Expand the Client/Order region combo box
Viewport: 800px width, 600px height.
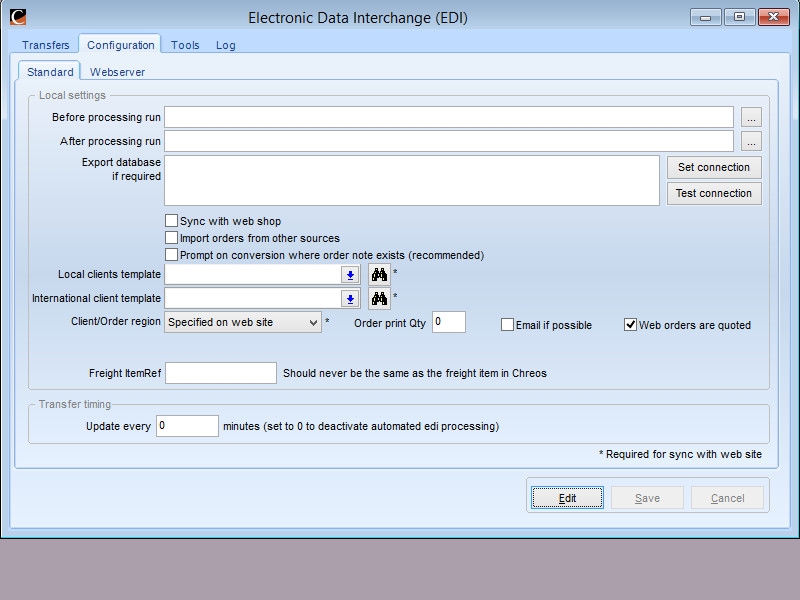tap(243, 322)
